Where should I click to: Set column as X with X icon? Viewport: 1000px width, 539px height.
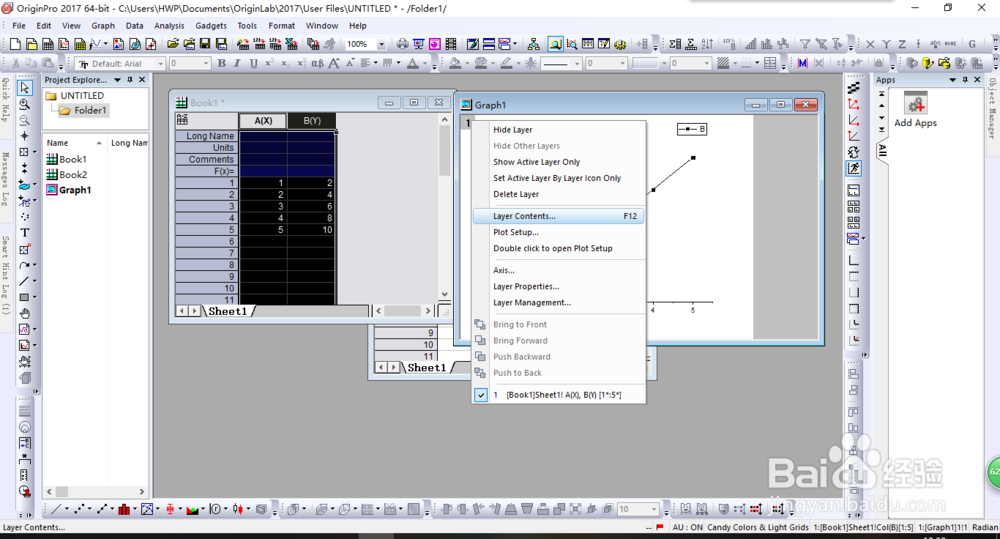coord(870,44)
